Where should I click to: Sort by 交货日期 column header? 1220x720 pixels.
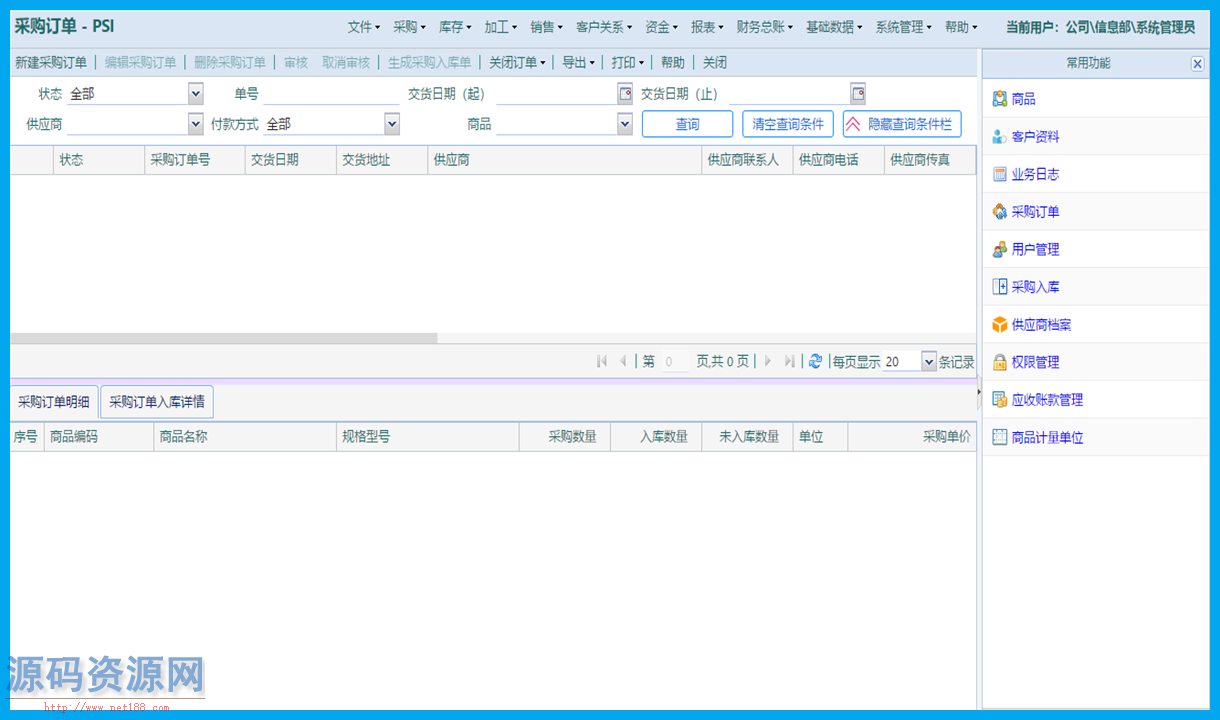pyautogui.click(x=291, y=160)
